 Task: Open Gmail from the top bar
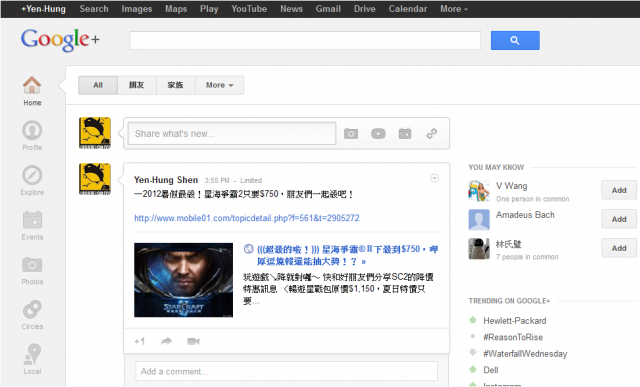328,9
